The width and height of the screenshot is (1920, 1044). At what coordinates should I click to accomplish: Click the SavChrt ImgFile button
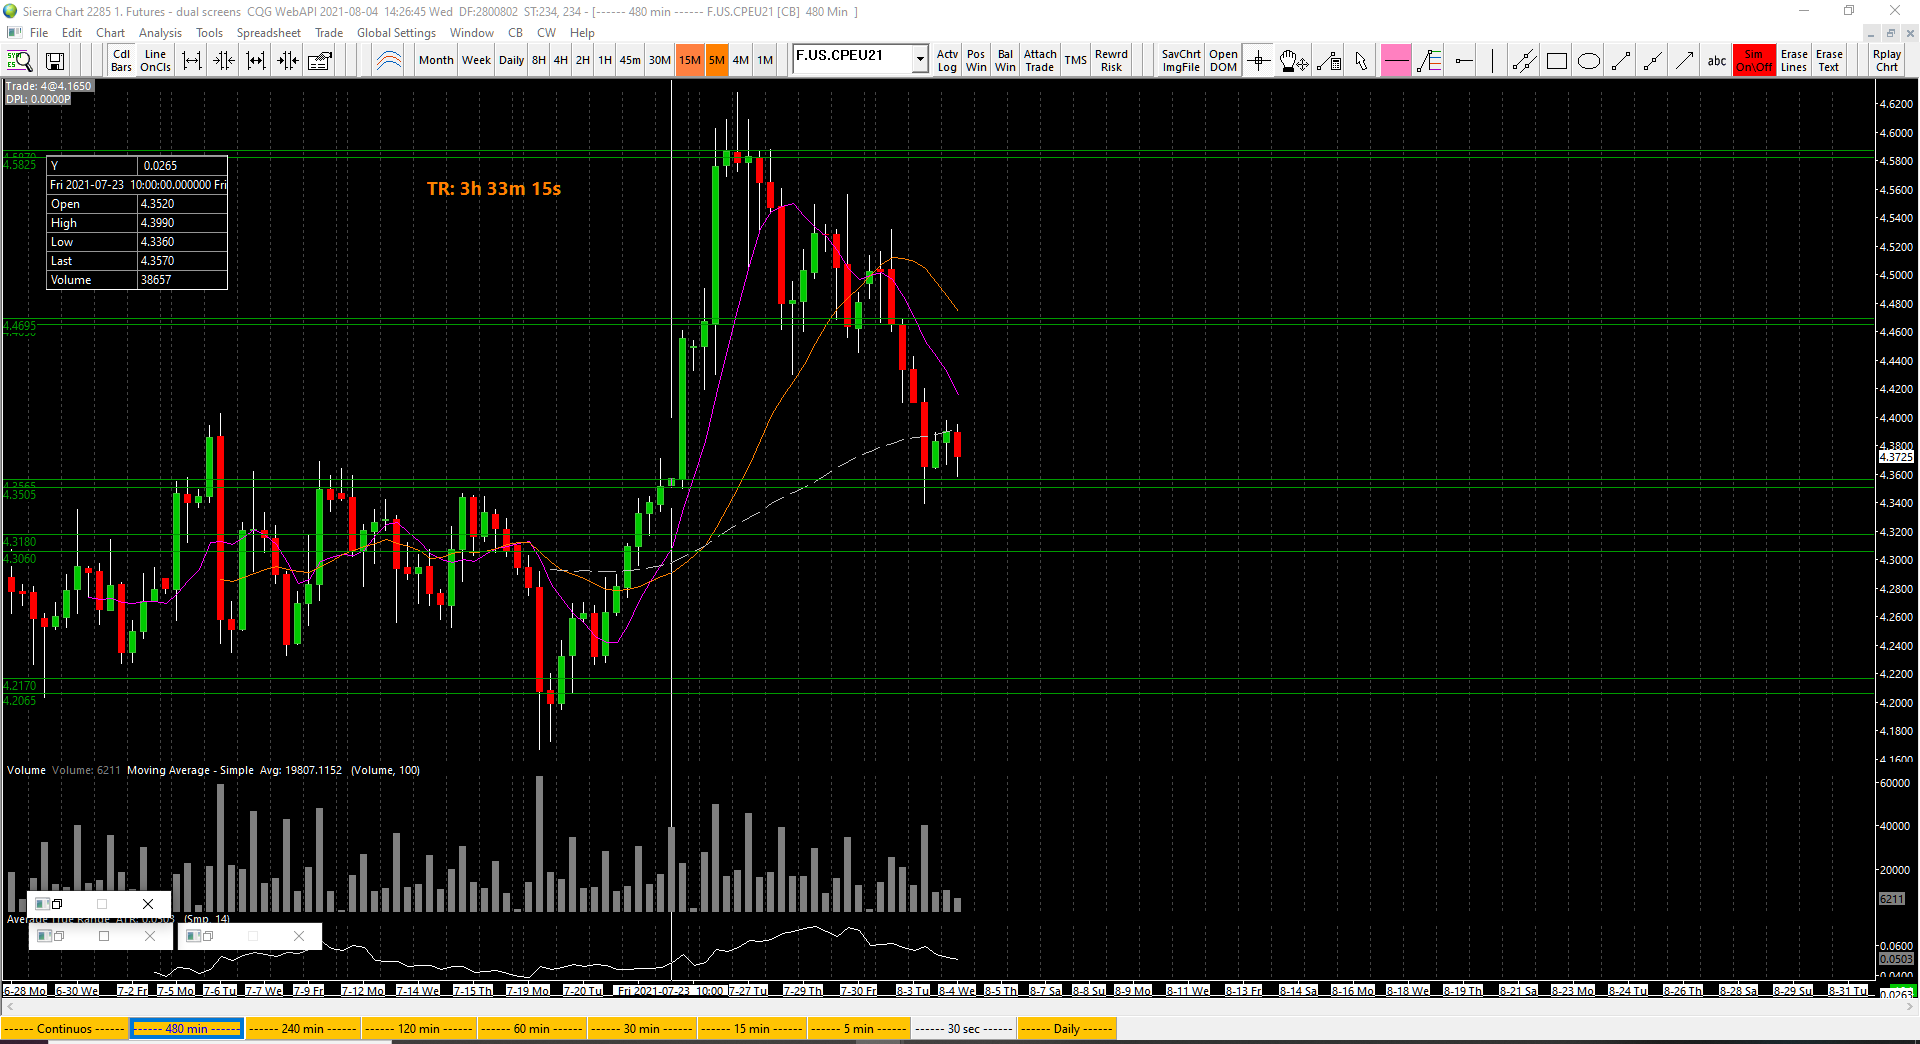(1181, 61)
